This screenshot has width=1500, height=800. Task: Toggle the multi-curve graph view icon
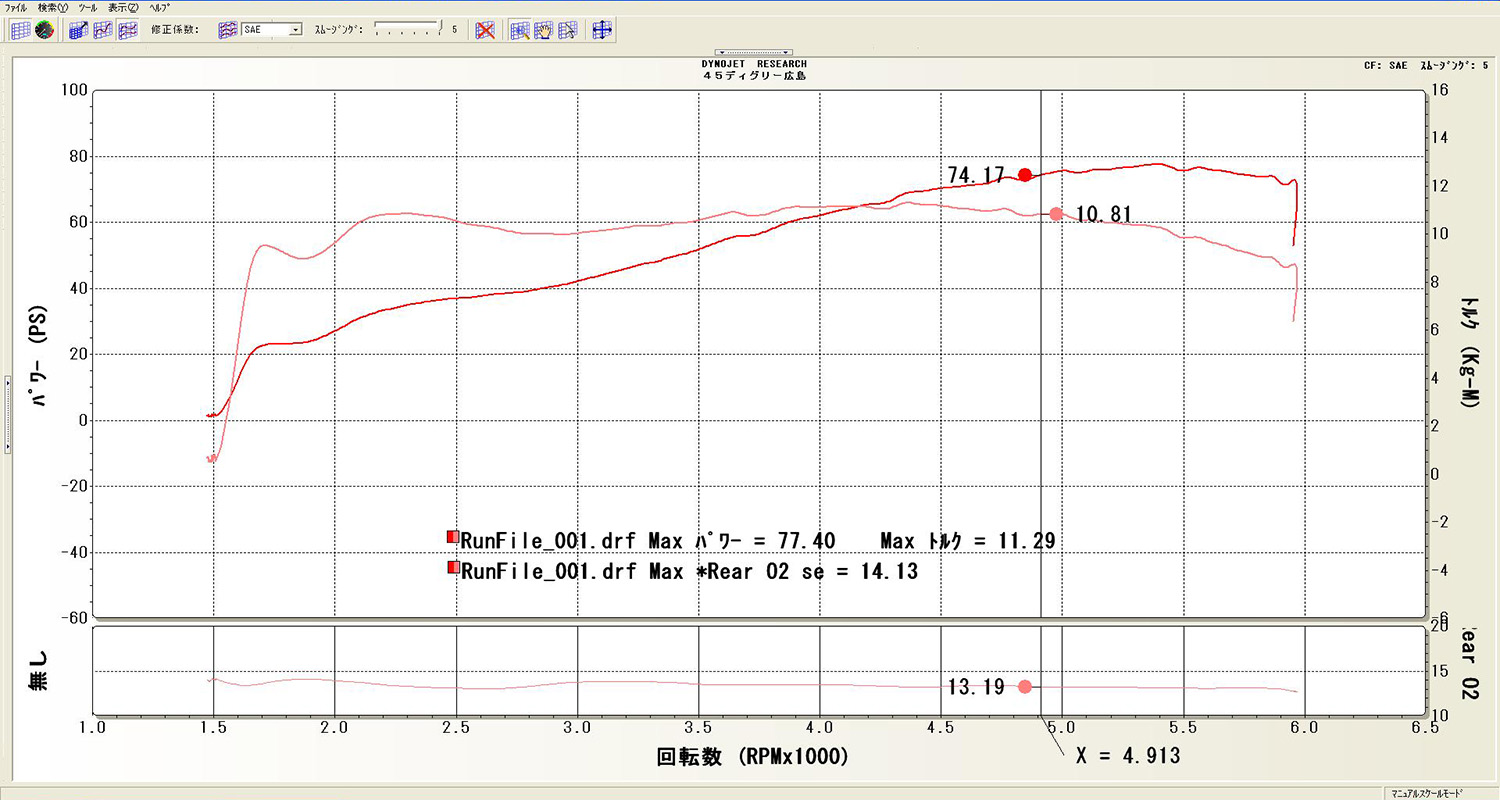pyautogui.click(x=127, y=30)
